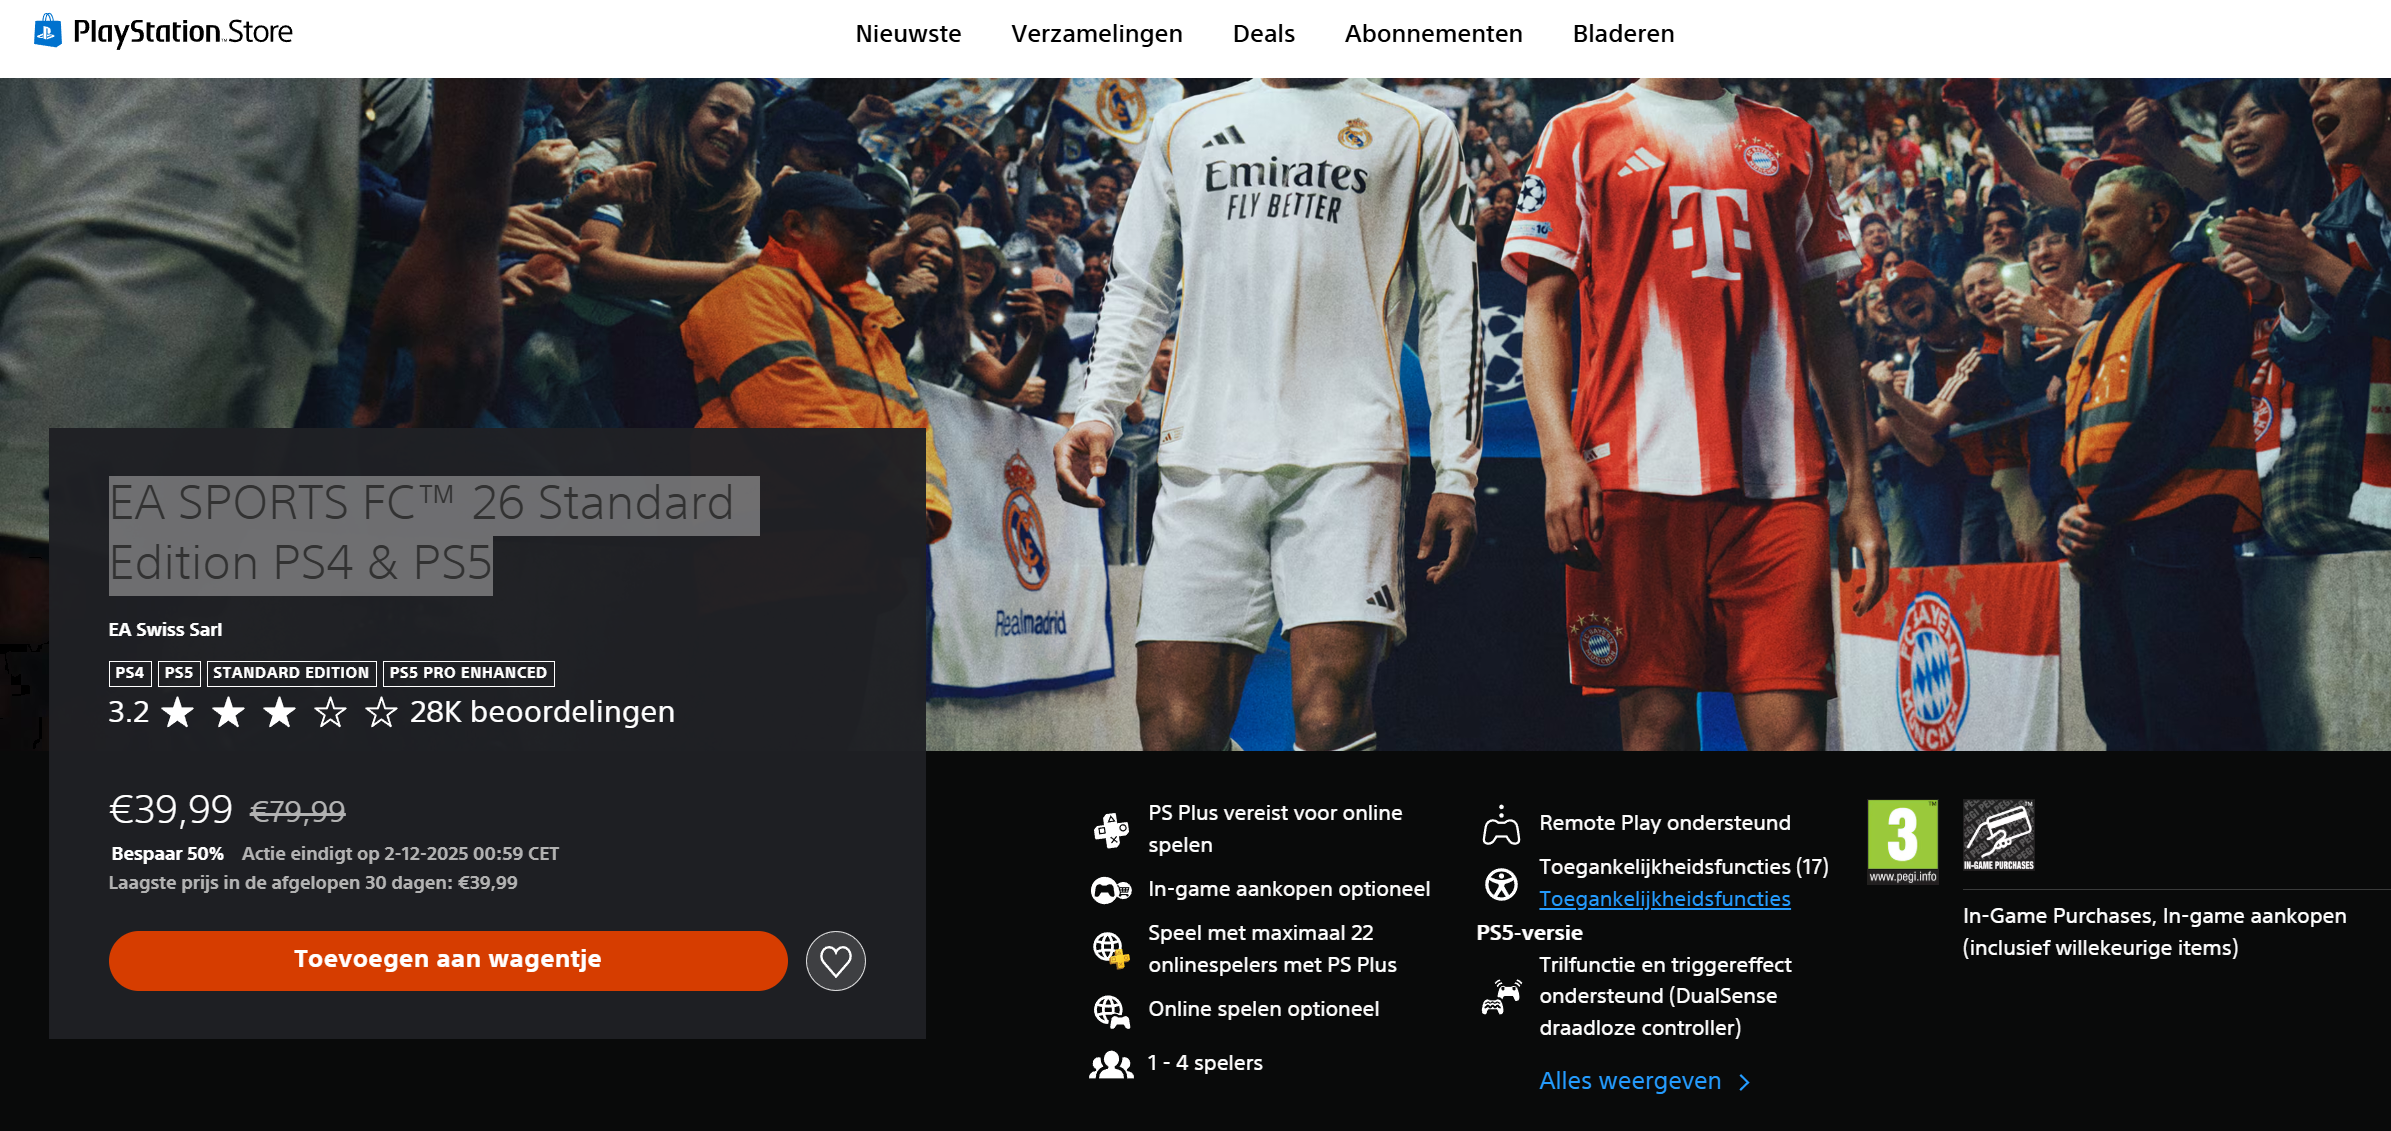Click the in-game aankopen controller icon
Screen dimensions: 2391x1131
pyautogui.click(x=1109, y=889)
